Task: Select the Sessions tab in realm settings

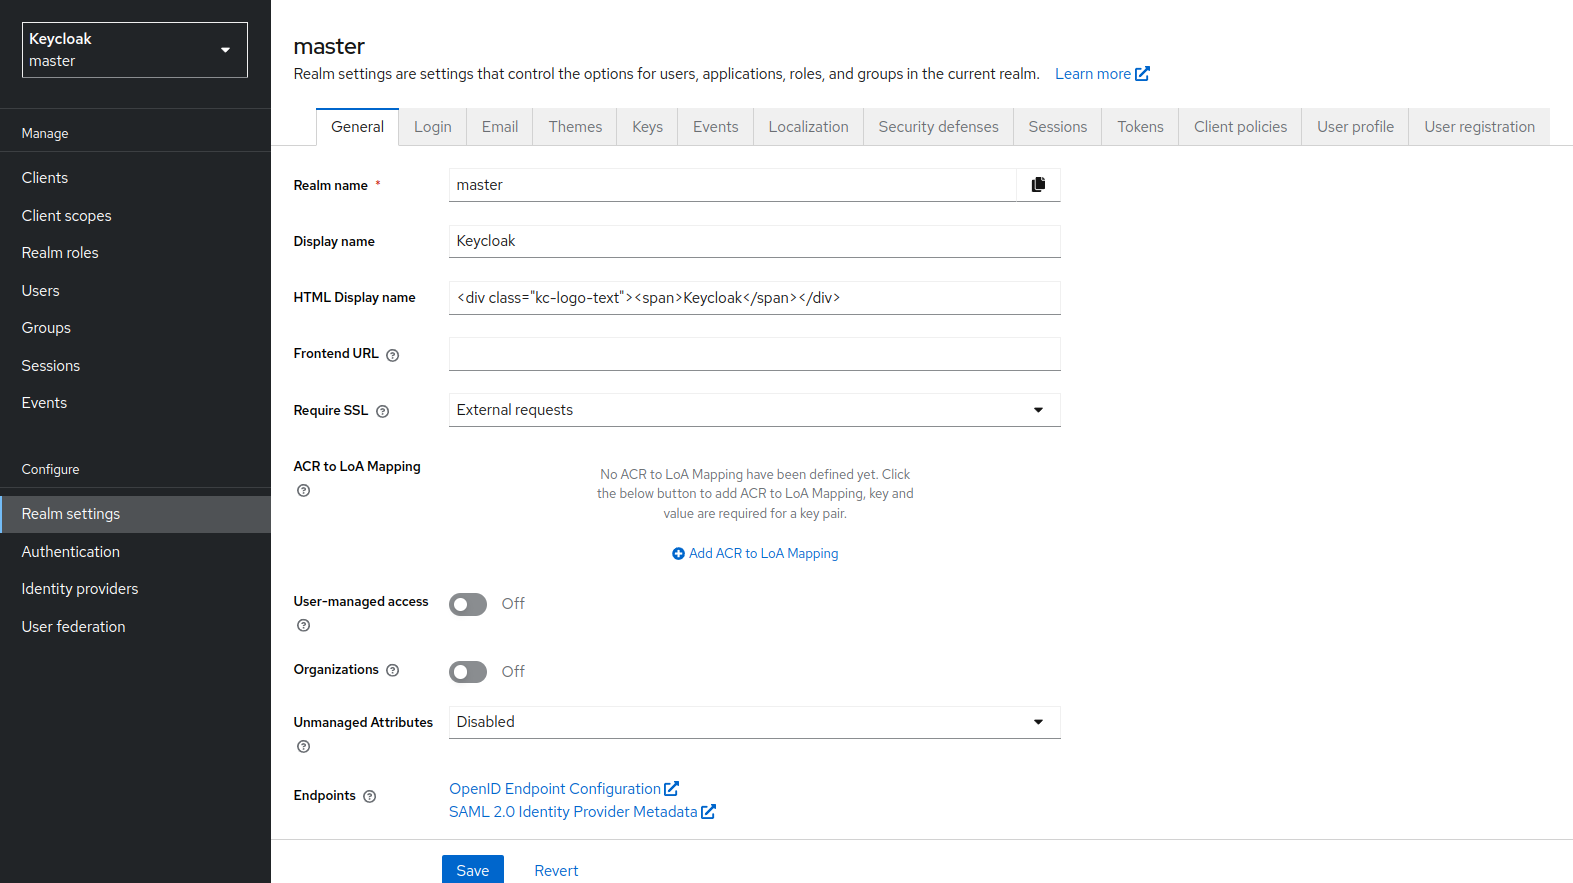Action: 1058,127
